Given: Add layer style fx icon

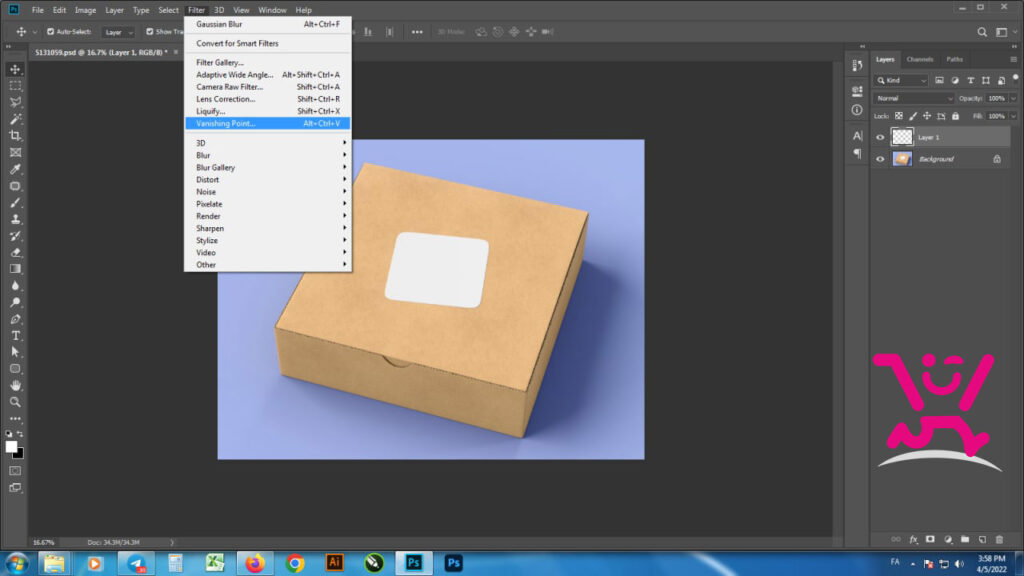Looking at the screenshot, I should [913, 539].
